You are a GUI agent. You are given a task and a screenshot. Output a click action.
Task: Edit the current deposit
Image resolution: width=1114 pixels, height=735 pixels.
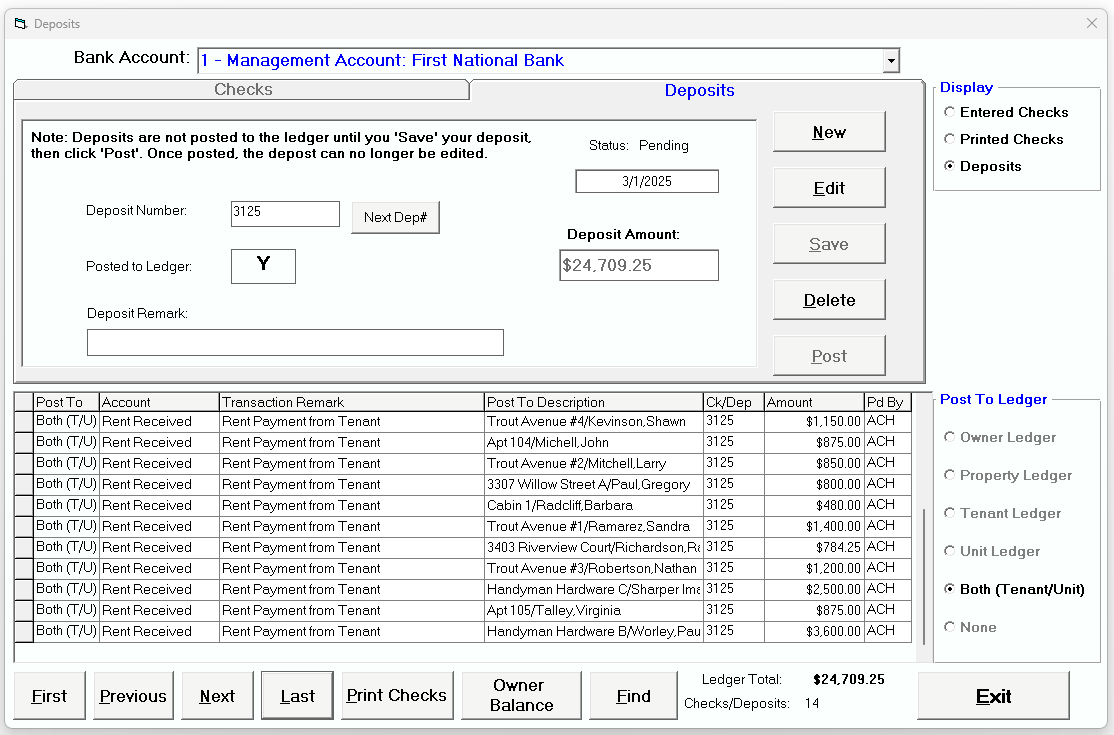(828, 187)
